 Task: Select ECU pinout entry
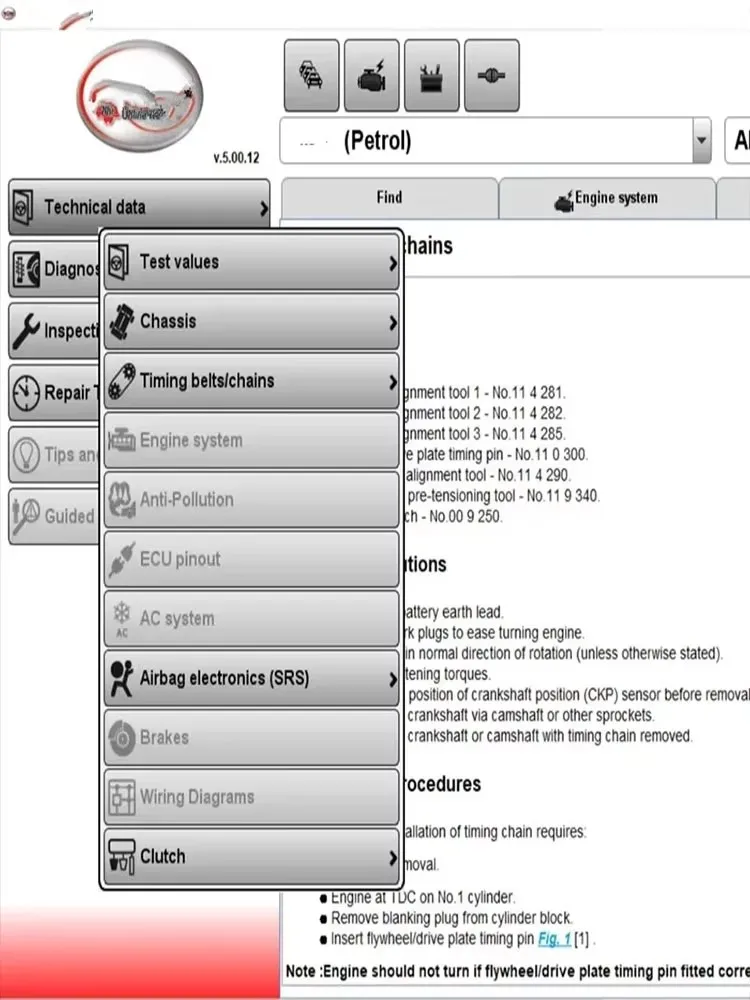252,559
